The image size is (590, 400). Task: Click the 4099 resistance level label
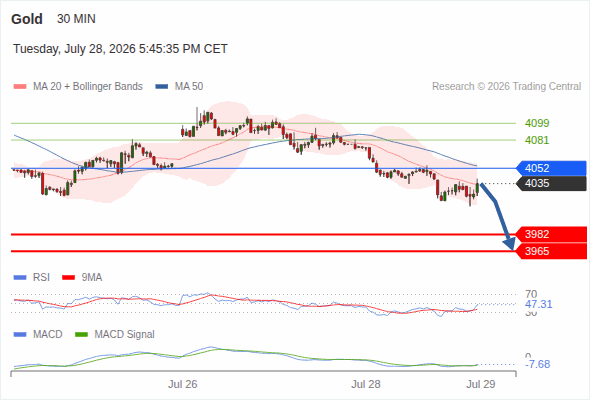tap(537, 123)
